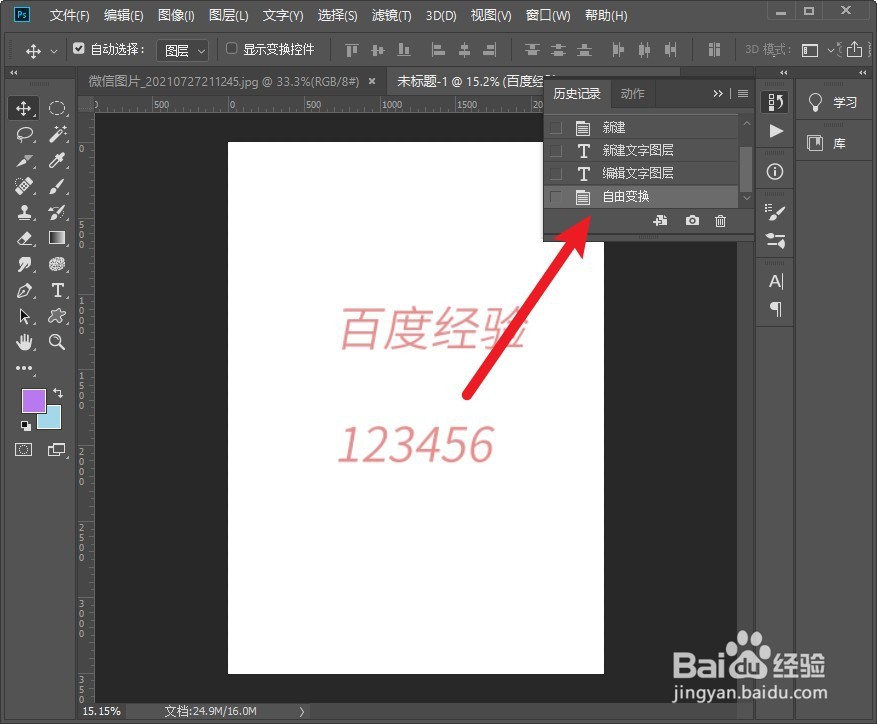This screenshot has width=877, height=724.
Task: Select the Sponge tool
Action: click(57, 264)
